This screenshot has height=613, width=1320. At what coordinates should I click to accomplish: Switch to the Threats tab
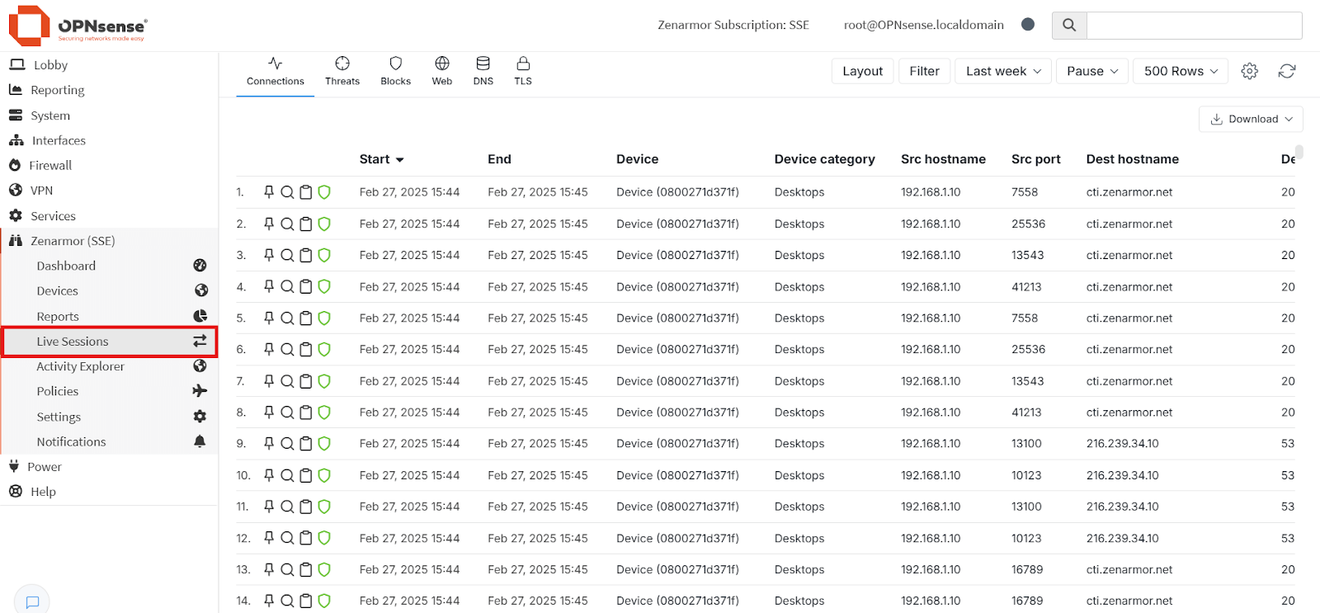pos(342,71)
